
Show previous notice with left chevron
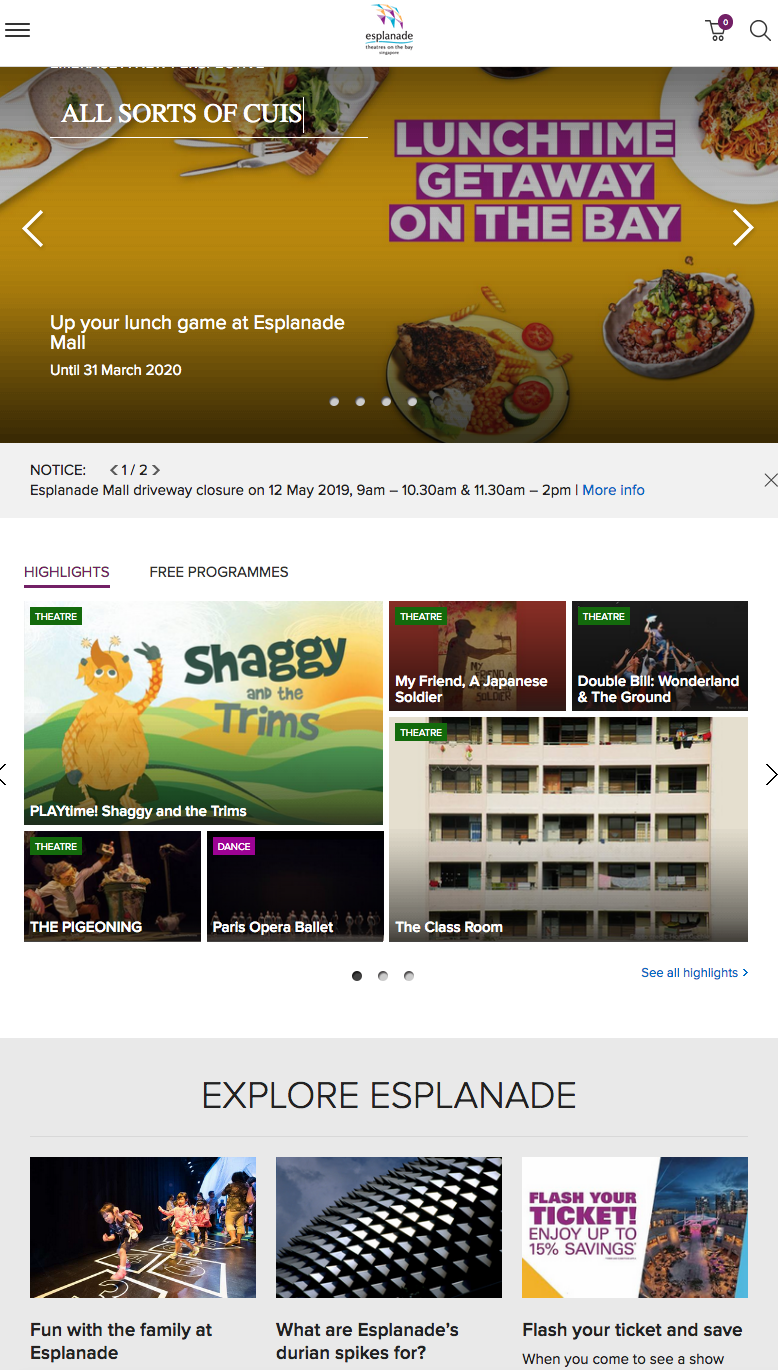pos(114,470)
